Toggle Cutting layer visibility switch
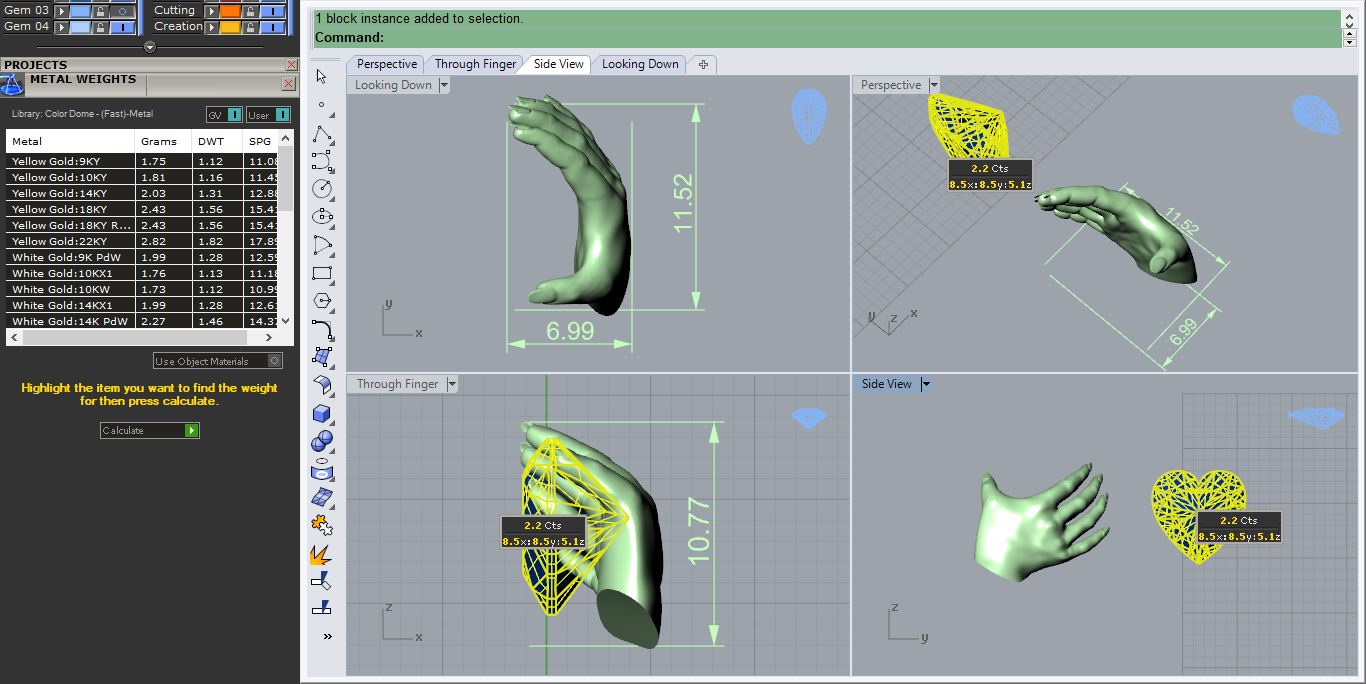The image size is (1366, 684). [272, 11]
